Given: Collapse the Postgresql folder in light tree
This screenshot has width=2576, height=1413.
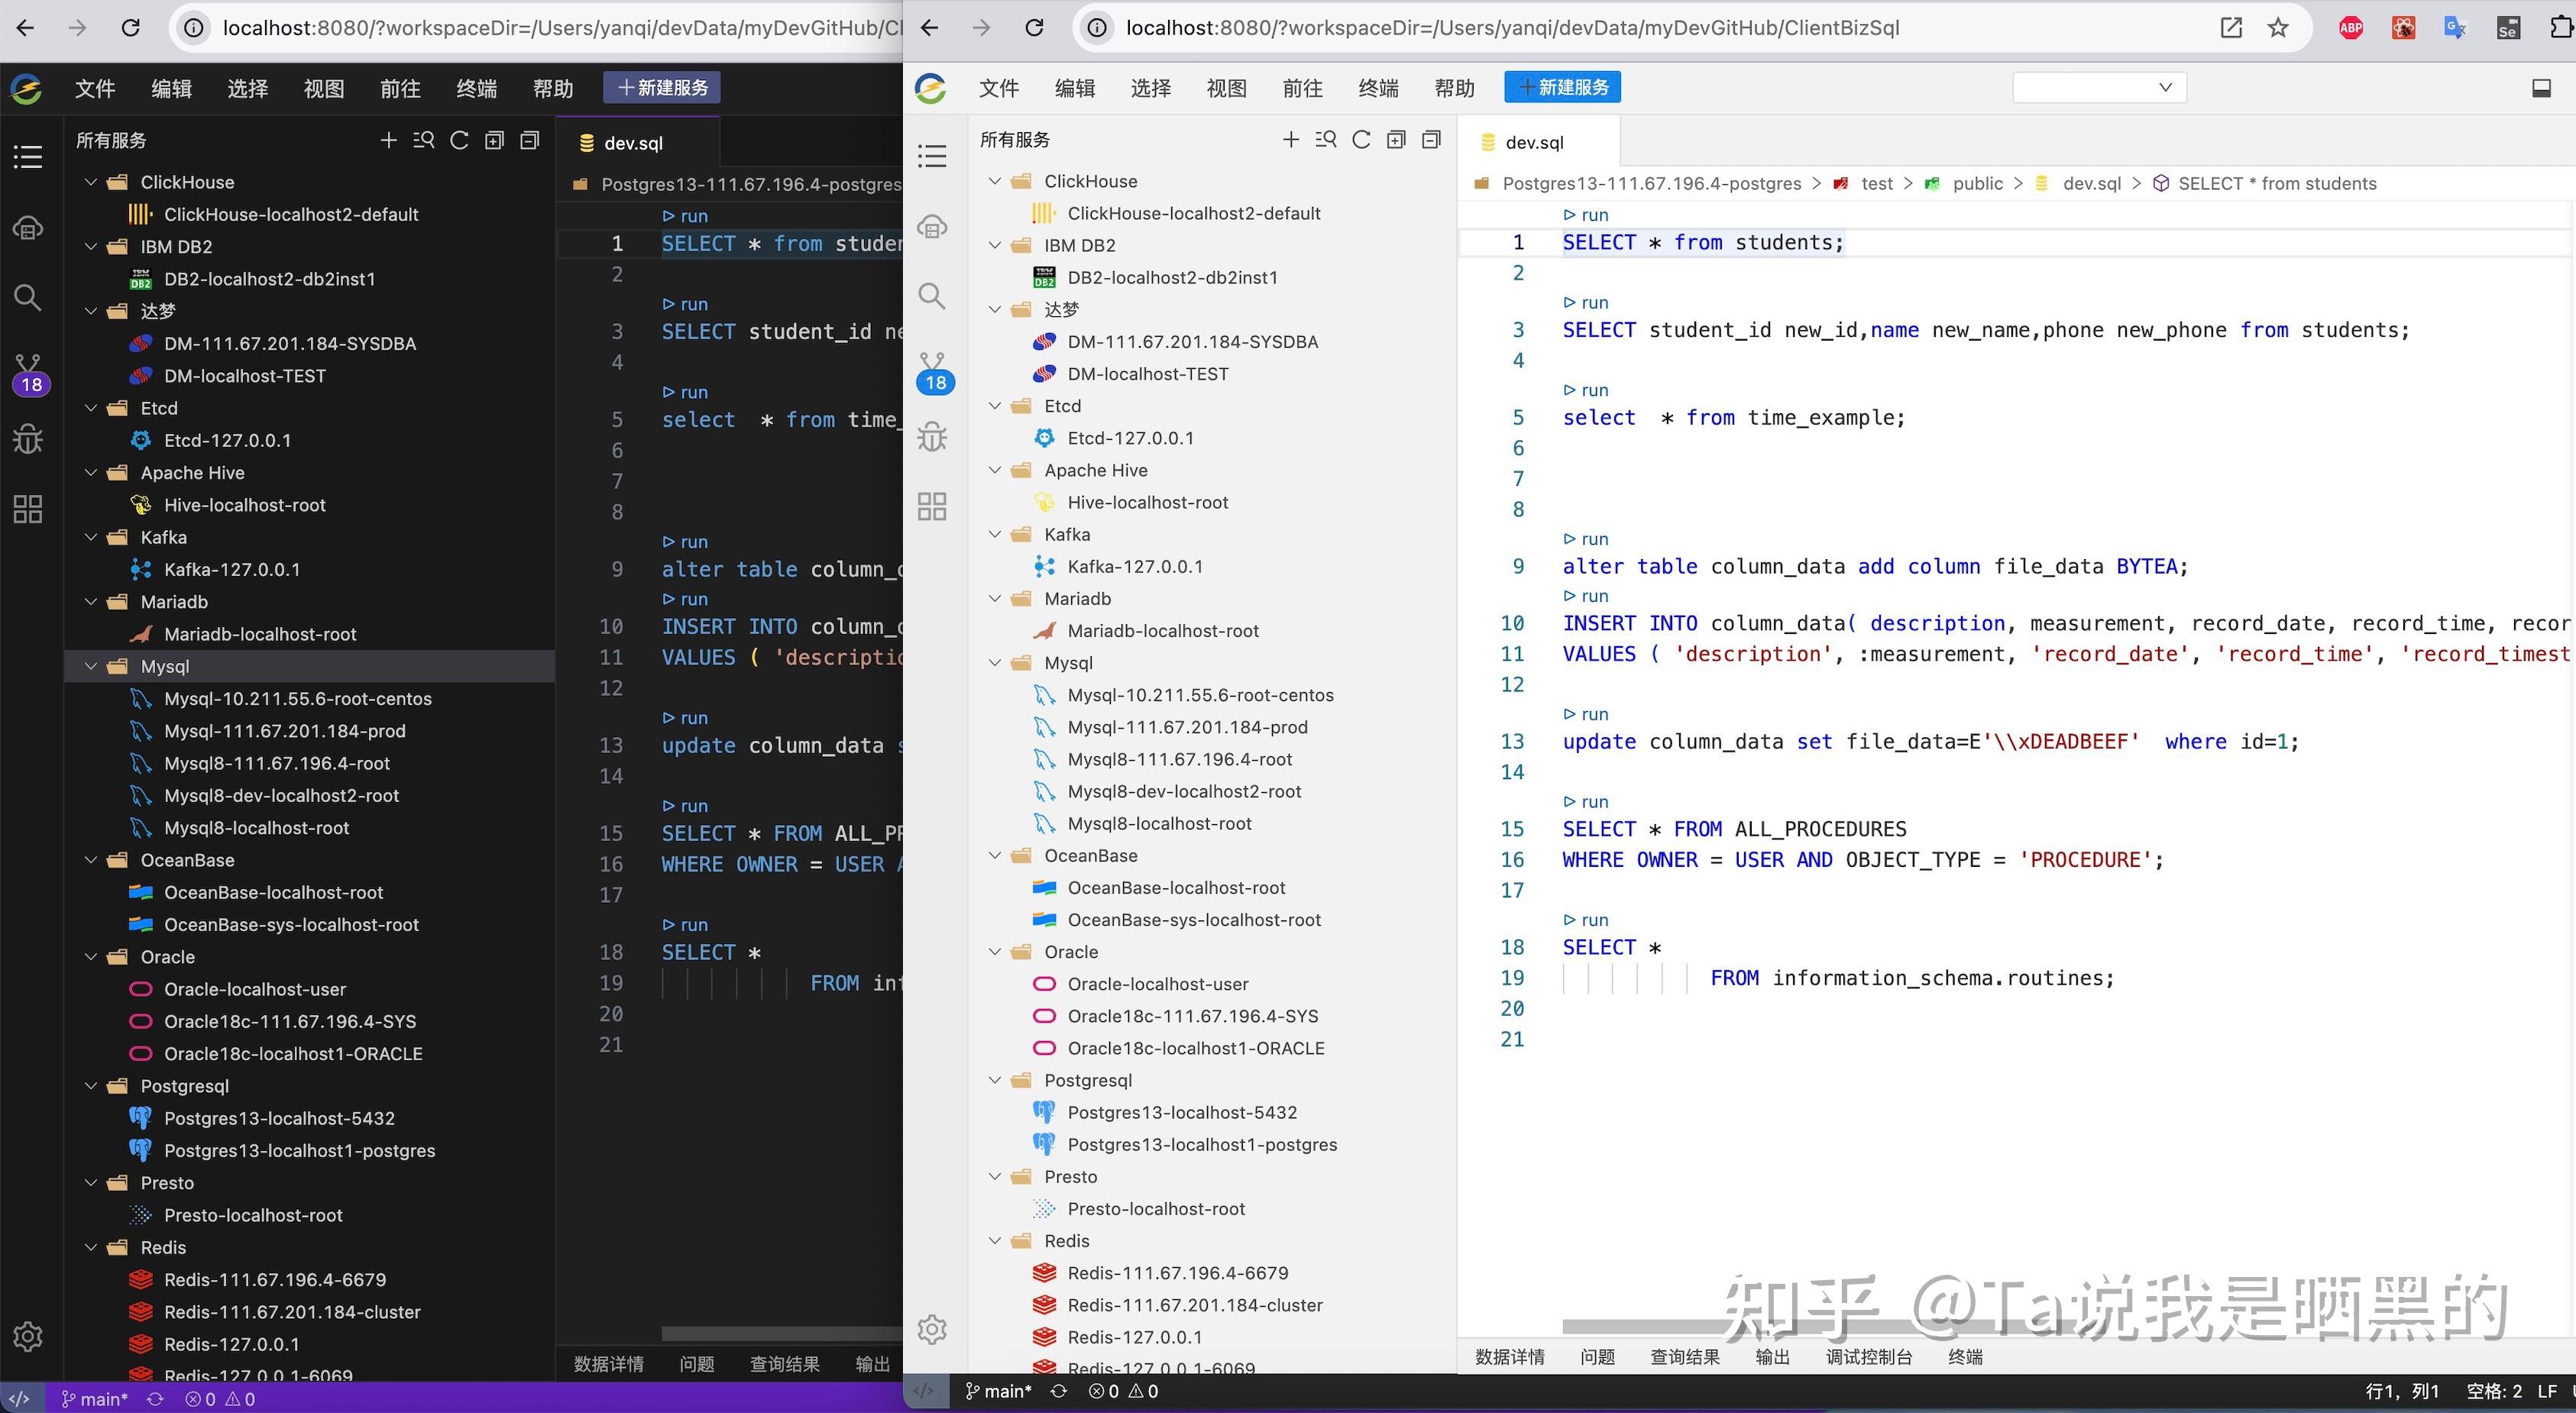Looking at the screenshot, I should 995,1080.
